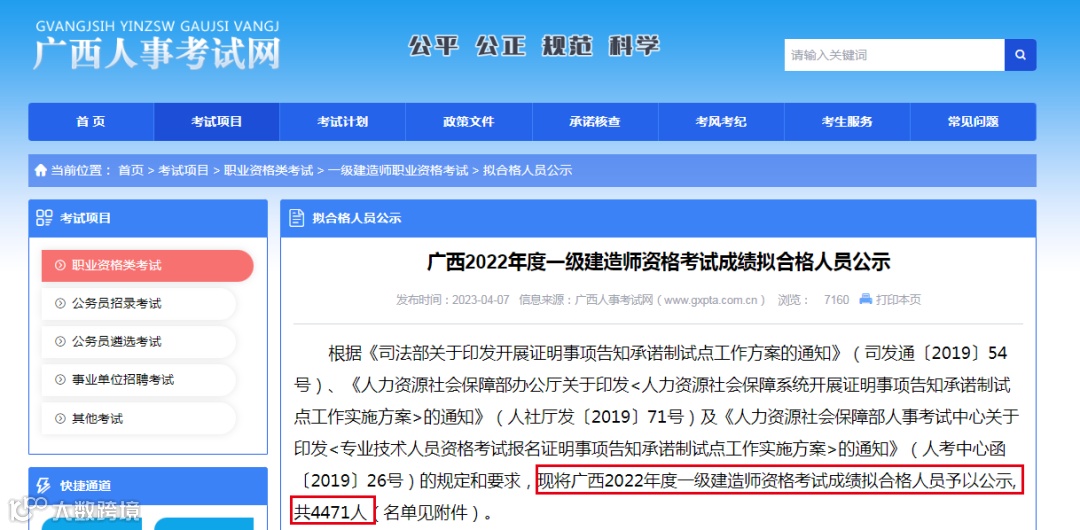Click the arrow icon beside 事业单位招聘考试
The image size is (1080, 530).
[60, 380]
